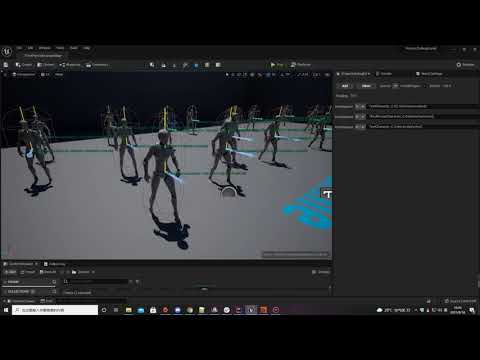Viewport: 480px width, 360px height.
Task: Choose the scale gizmo tool in the viewport toolbar
Action: pos(245,75)
